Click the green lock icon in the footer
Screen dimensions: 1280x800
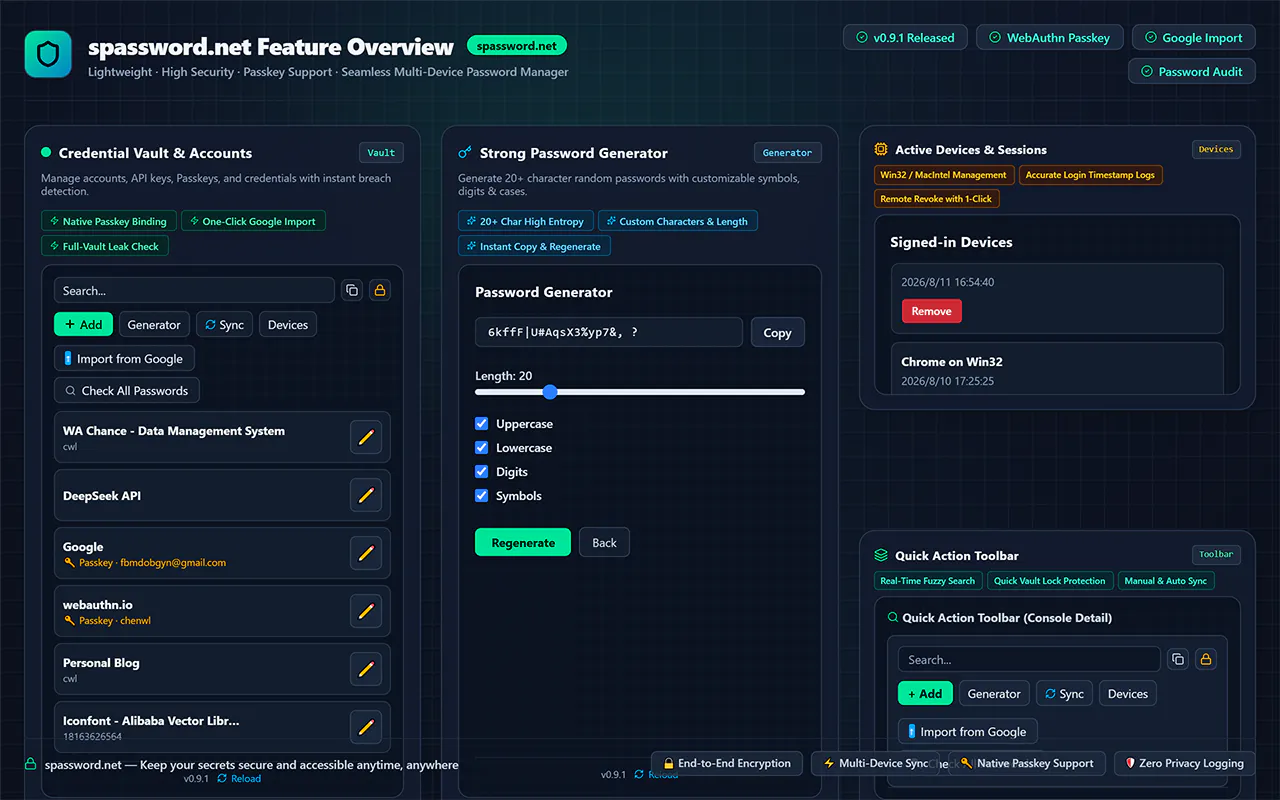click(31, 764)
